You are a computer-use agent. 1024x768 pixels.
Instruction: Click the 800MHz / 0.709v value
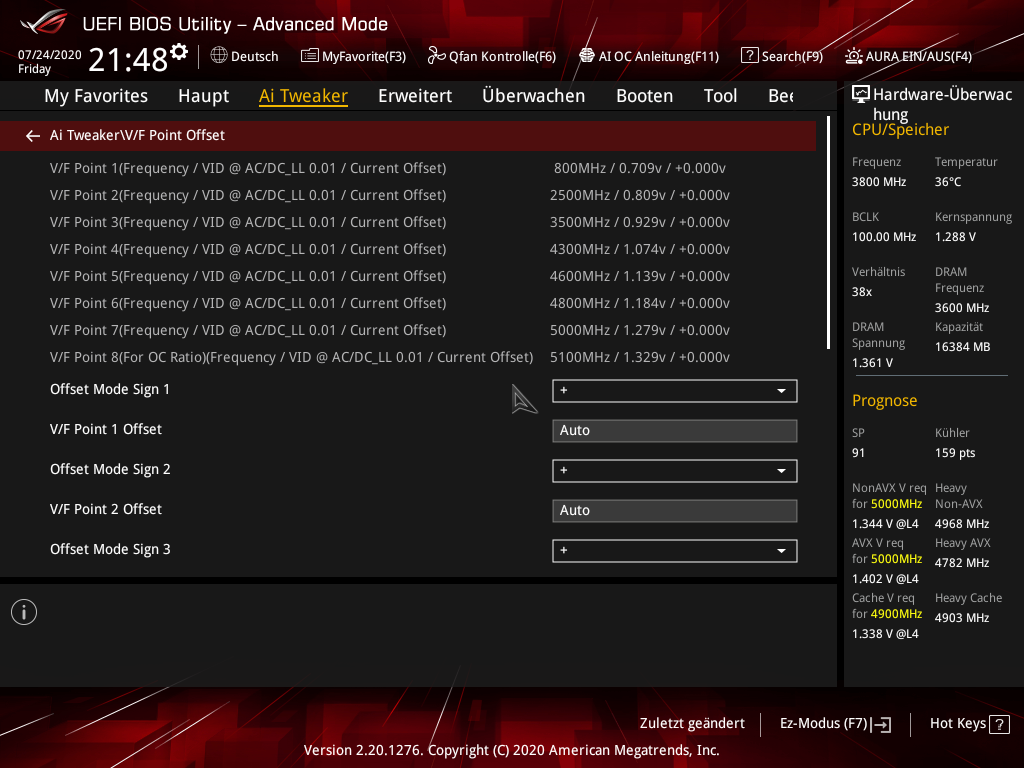coord(639,168)
